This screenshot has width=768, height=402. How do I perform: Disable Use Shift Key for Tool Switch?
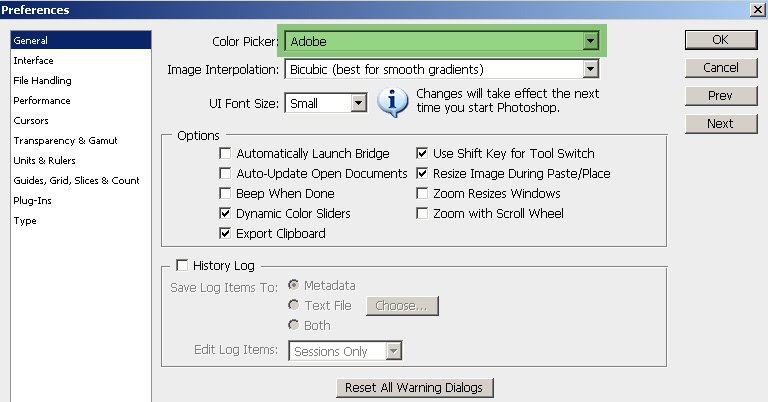click(423, 154)
